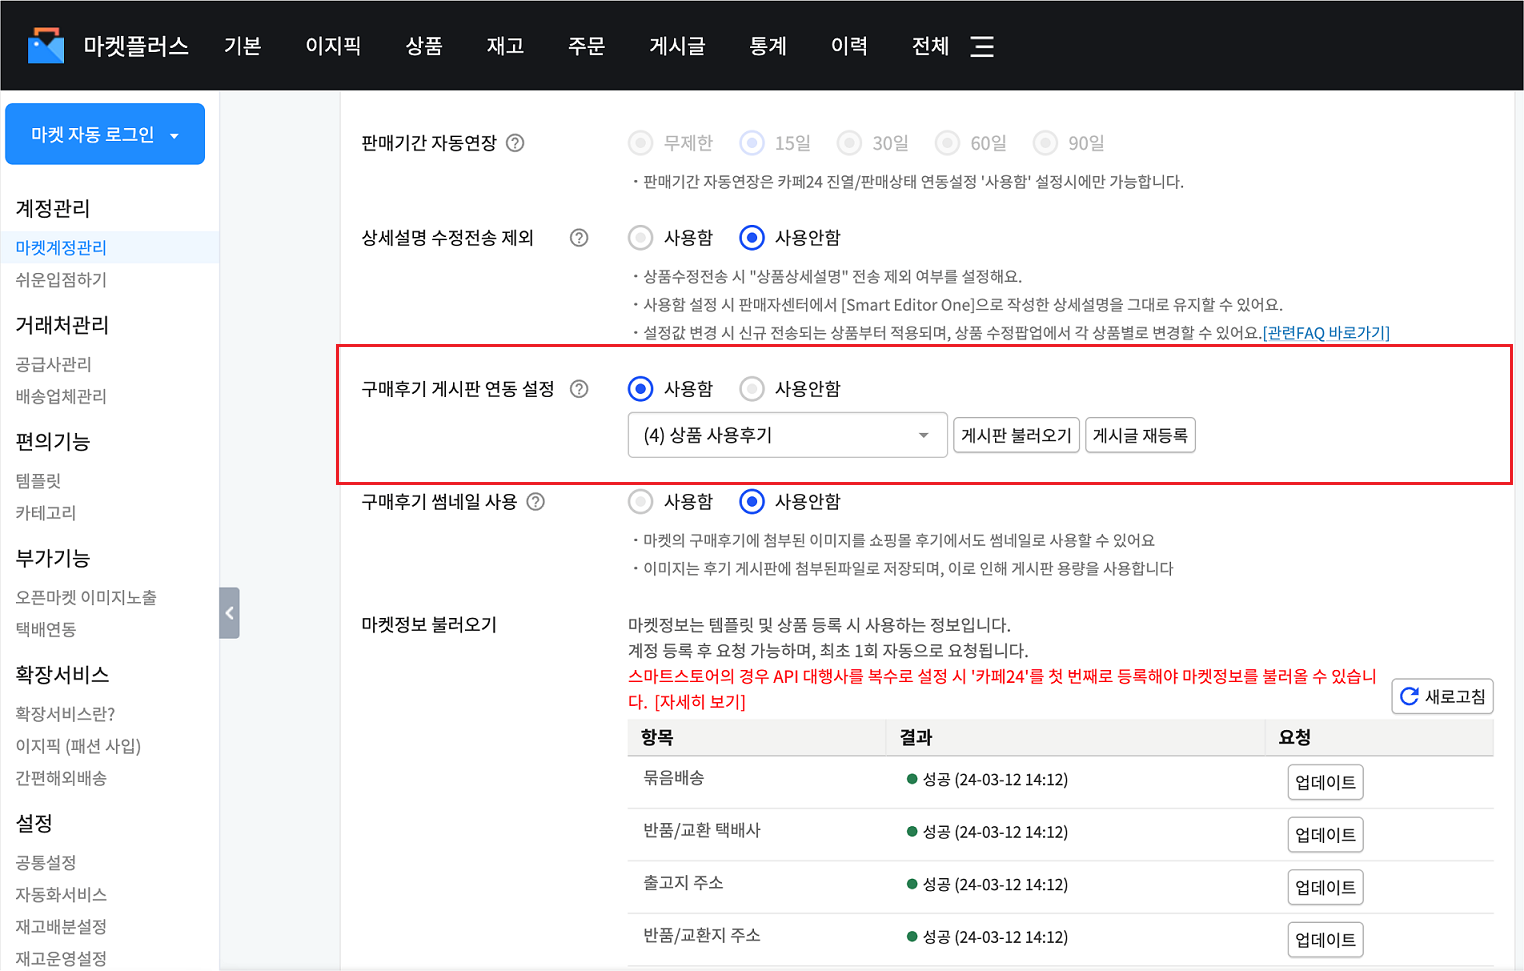Go to 택배연동 in sidebar
This screenshot has width=1524, height=971.
pos(46,629)
